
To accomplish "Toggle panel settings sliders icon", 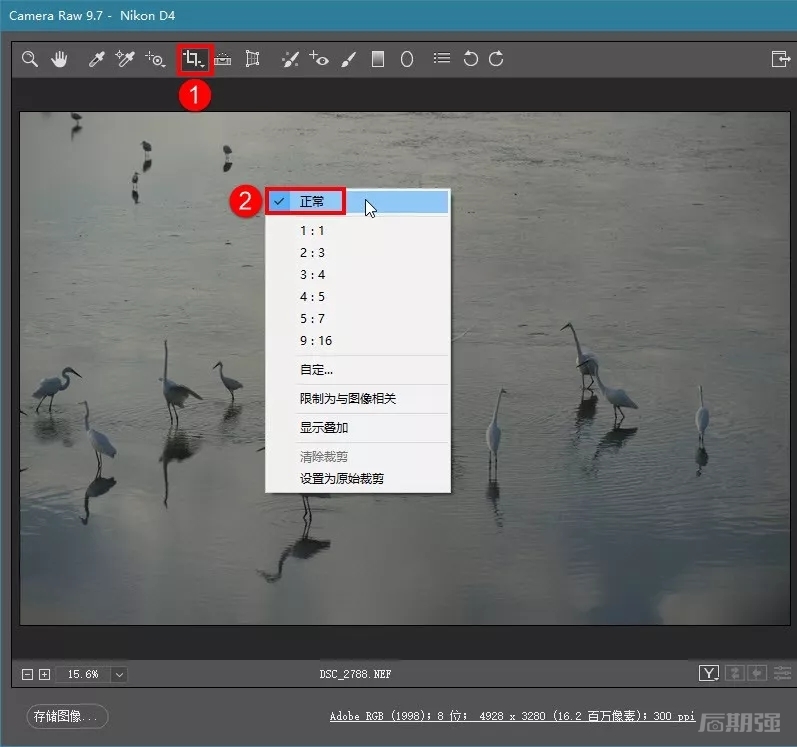I will point(782,673).
